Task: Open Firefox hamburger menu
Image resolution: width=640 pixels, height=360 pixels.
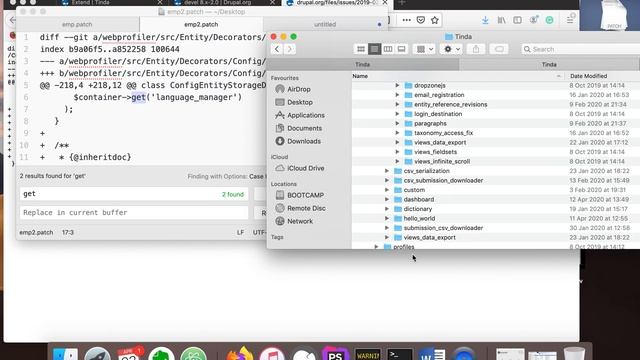Action: [570, 20]
